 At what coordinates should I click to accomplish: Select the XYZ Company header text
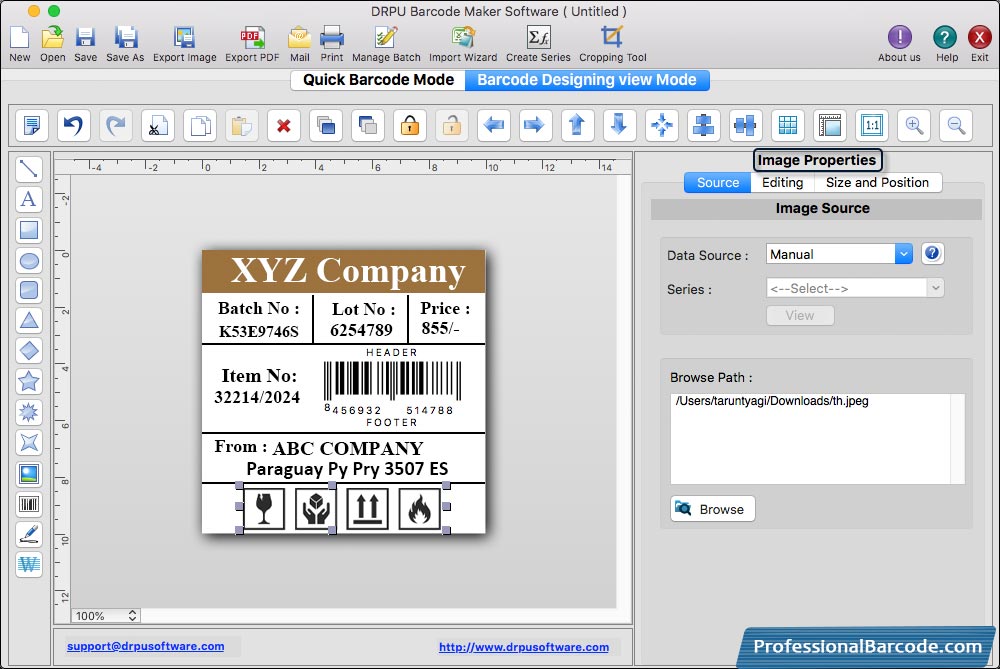click(x=348, y=271)
